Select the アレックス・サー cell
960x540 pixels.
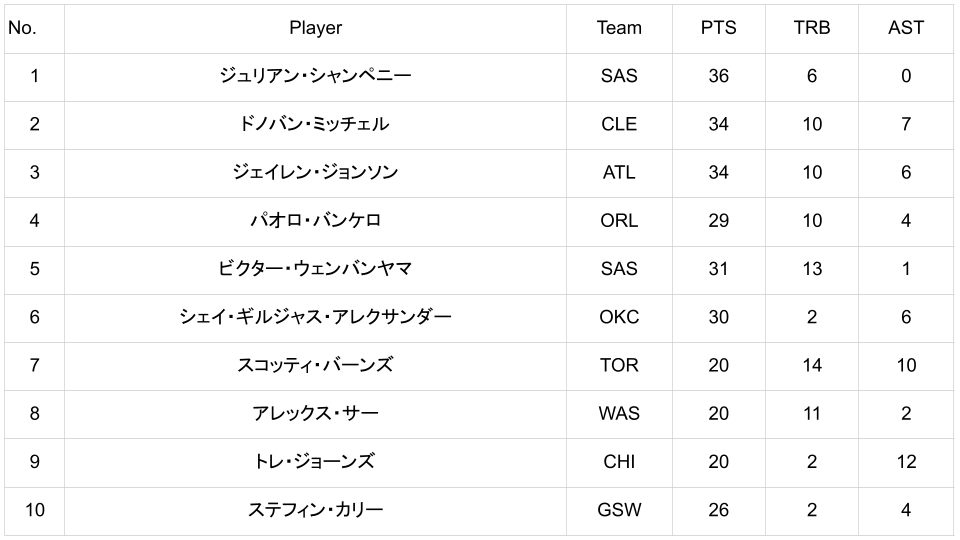[x=315, y=413]
